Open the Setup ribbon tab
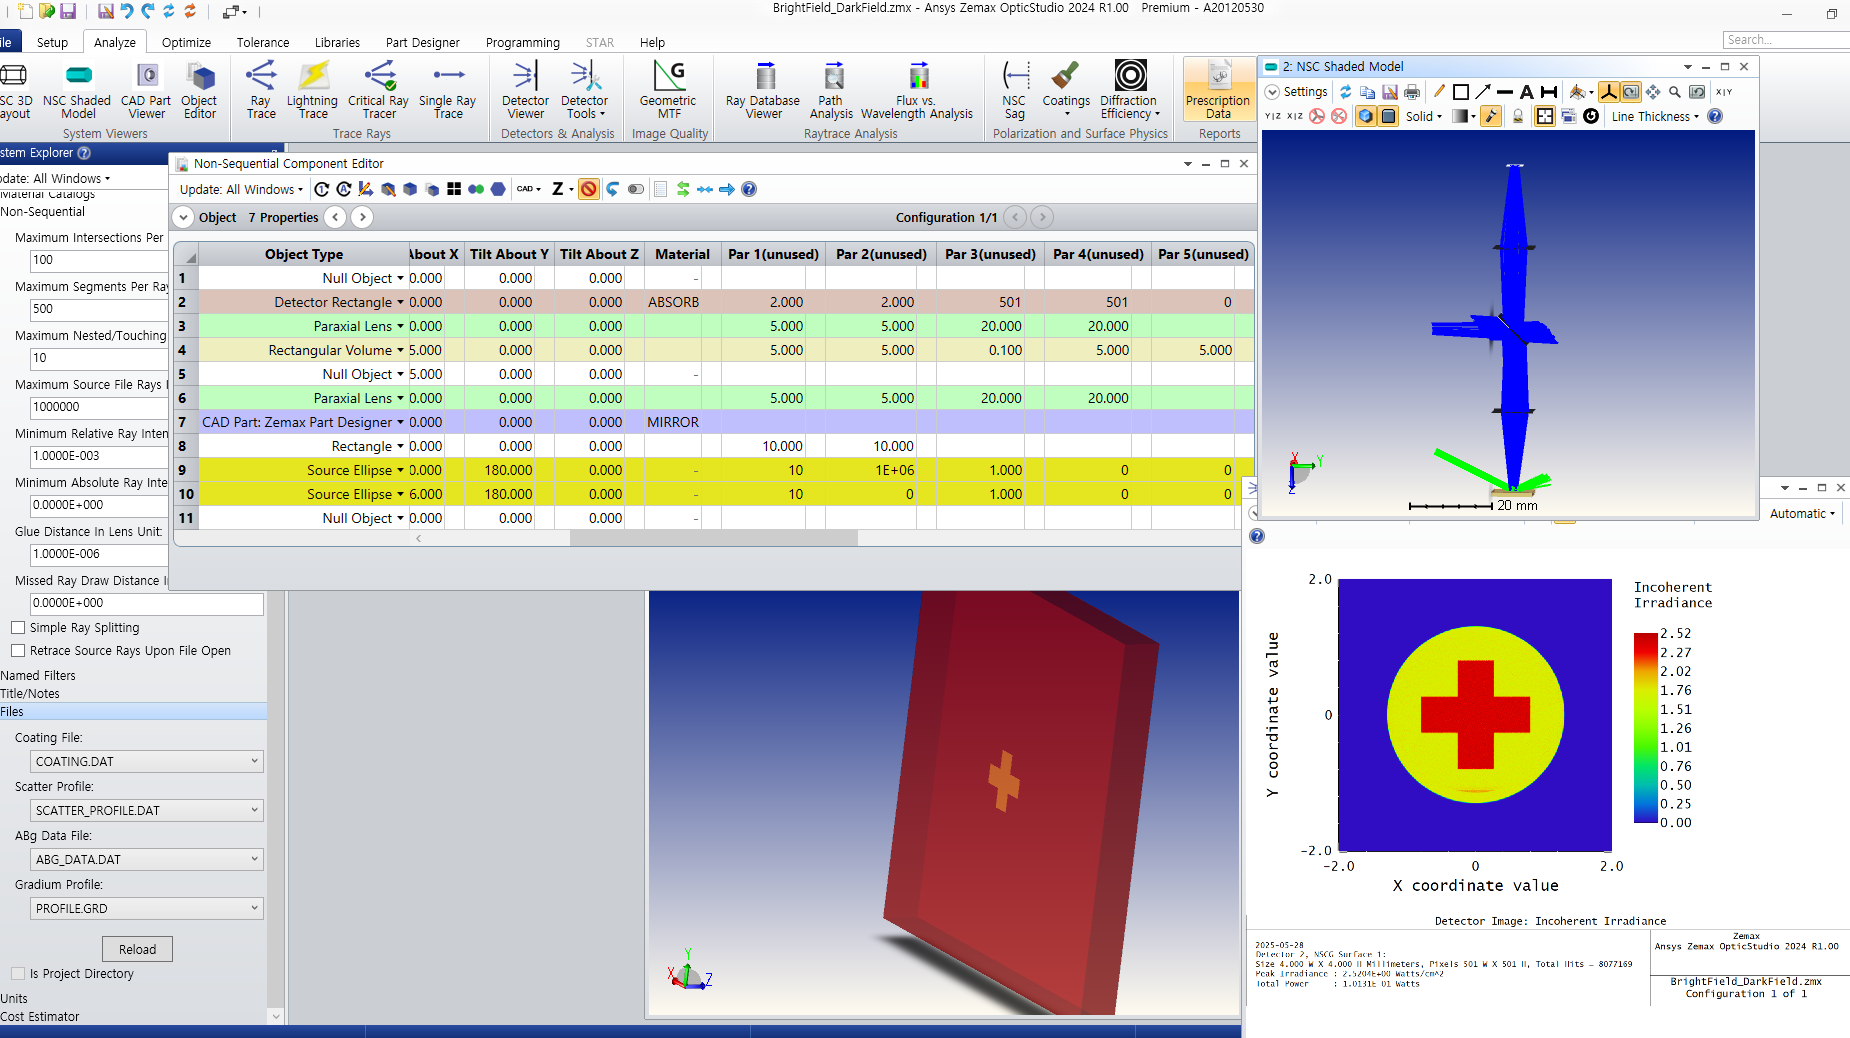The height and width of the screenshot is (1038, 1850). point(53,43)
